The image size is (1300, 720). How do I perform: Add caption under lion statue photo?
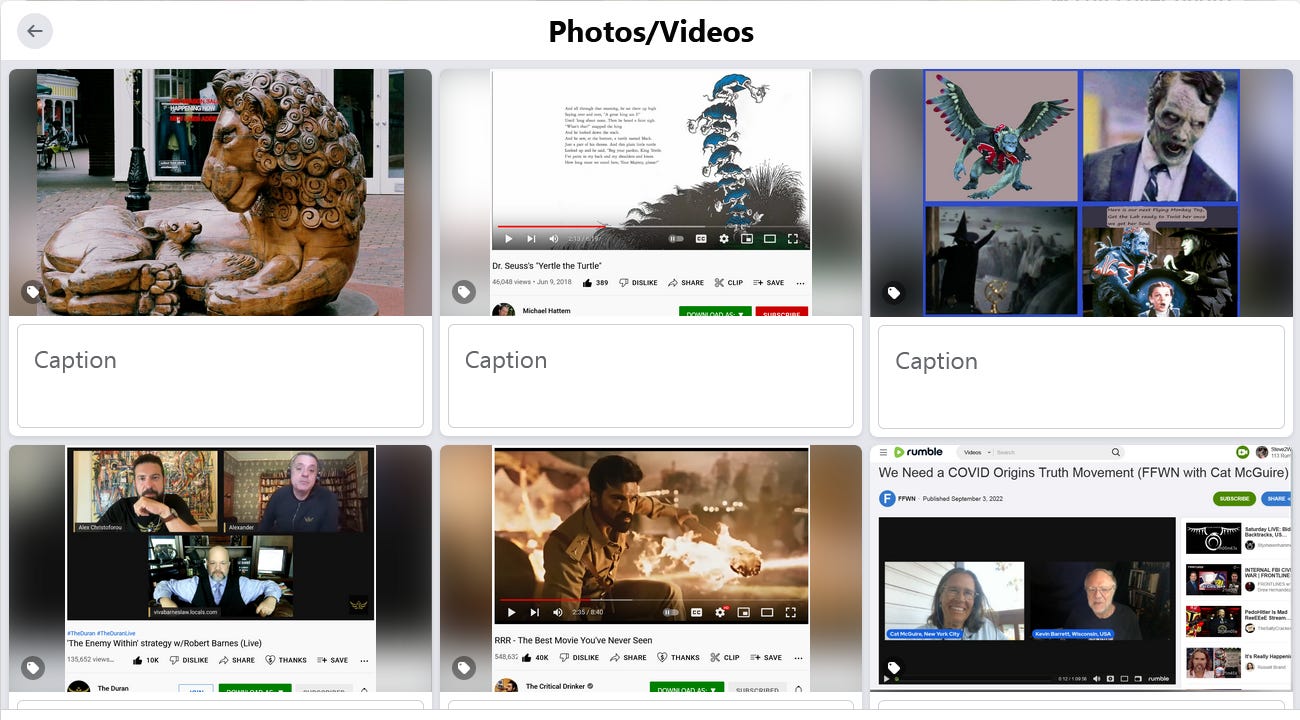(220, 376)
